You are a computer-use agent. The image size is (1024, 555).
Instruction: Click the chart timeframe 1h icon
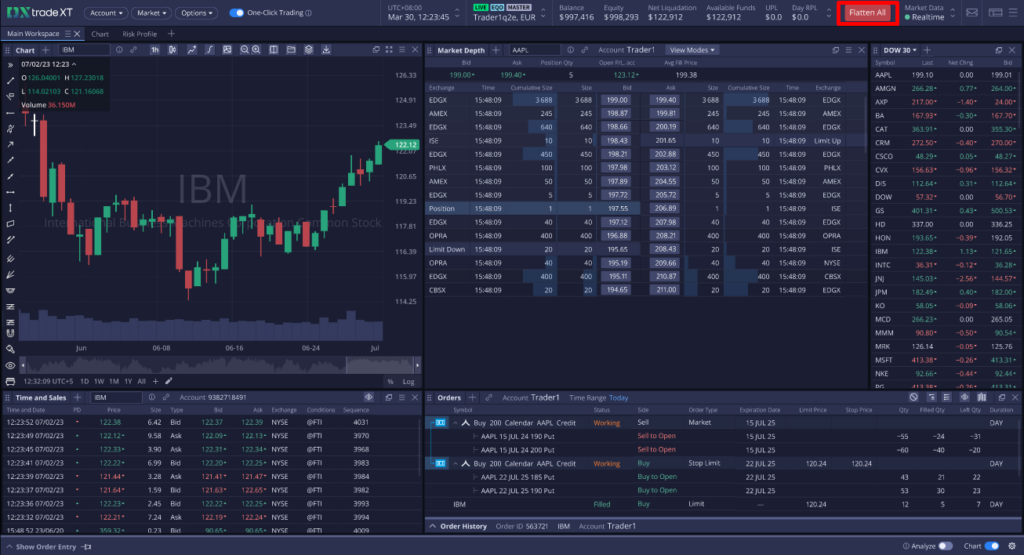(x=155, y=50)
